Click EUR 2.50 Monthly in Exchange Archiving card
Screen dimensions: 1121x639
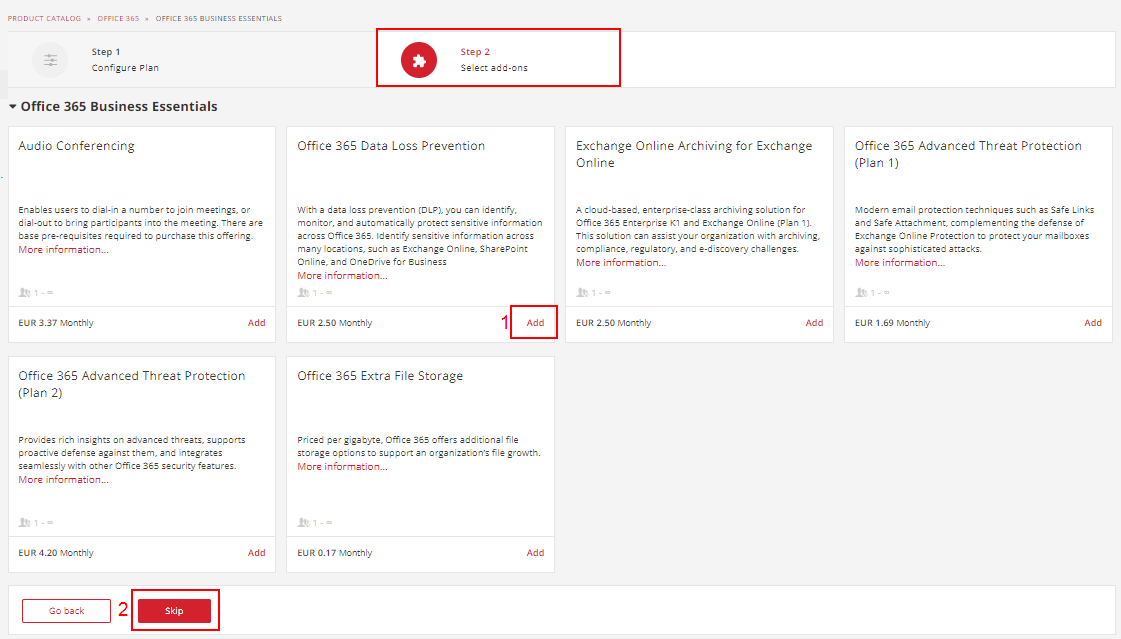click(x=613, y=323)
